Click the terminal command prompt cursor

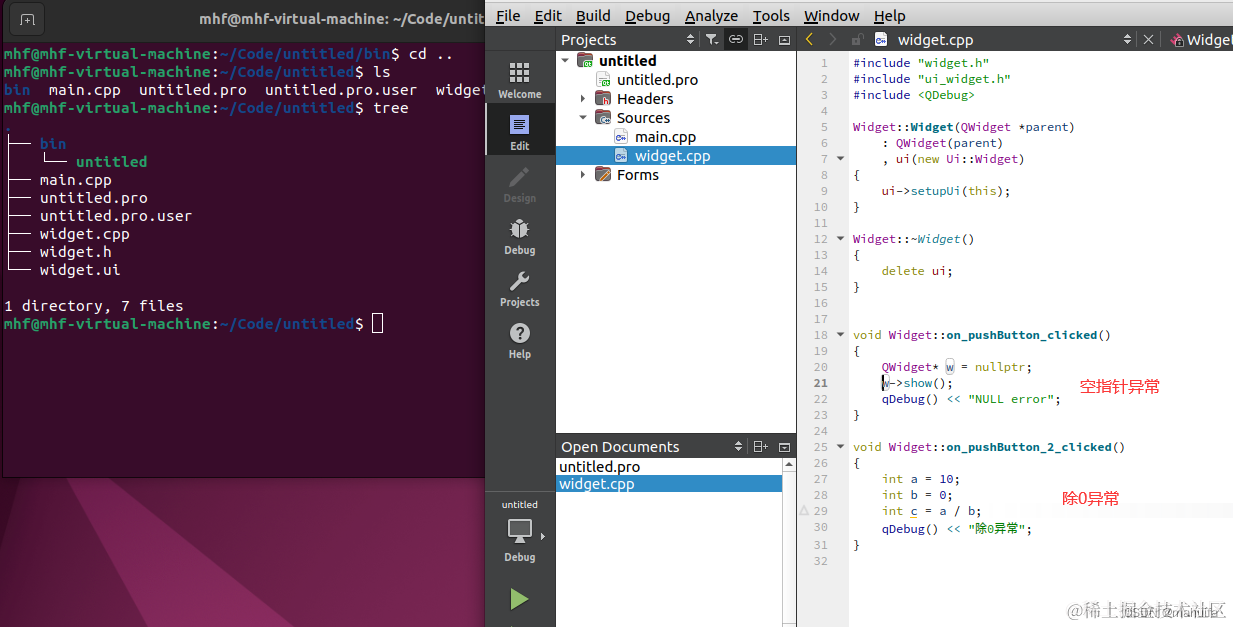(x=377, y=324)
